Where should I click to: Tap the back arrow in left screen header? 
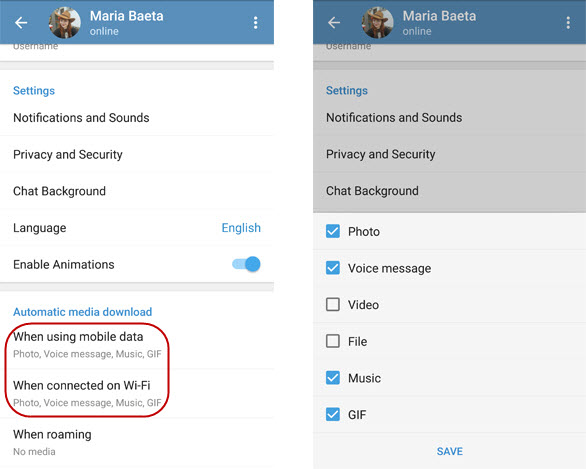21,23
